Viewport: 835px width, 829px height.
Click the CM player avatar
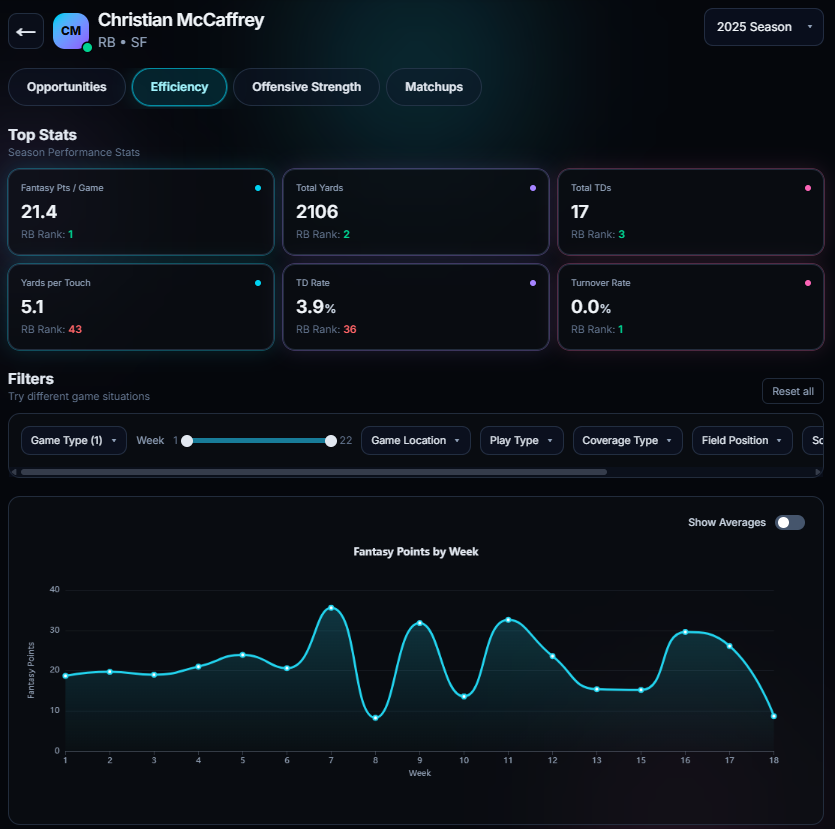[71, 31]
